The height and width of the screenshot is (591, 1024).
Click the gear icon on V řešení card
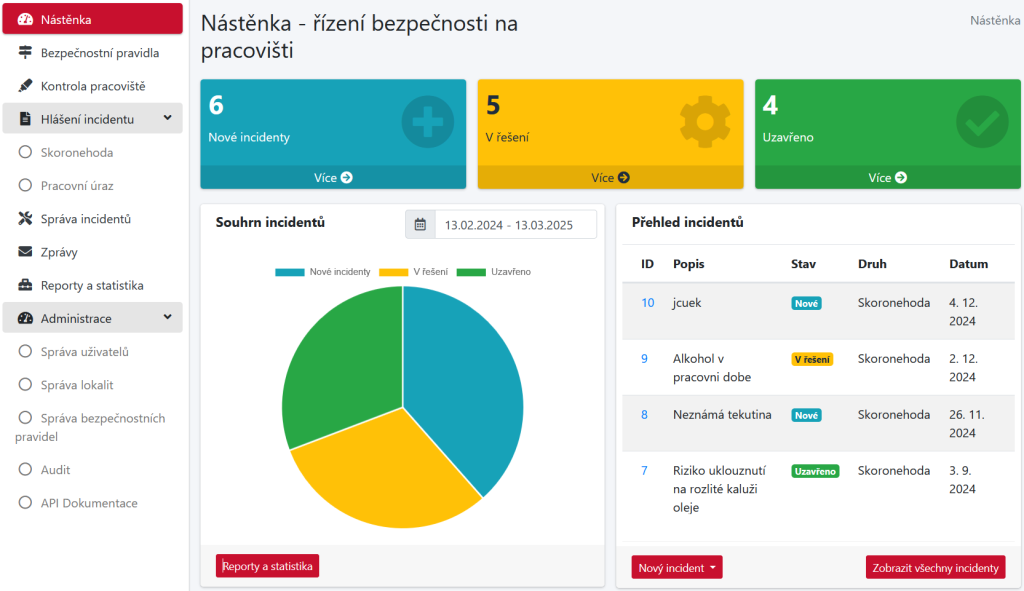click(705, 122)
